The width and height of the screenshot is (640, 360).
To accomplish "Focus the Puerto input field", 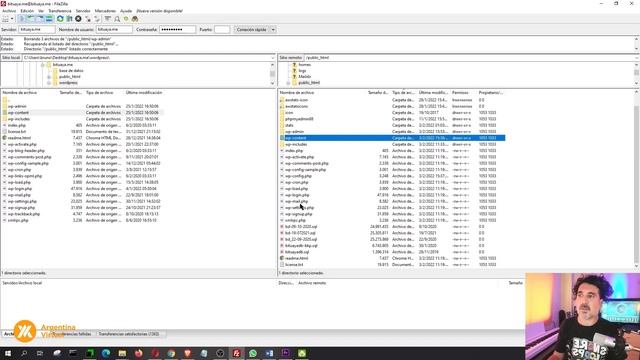I will click(222, 29).
